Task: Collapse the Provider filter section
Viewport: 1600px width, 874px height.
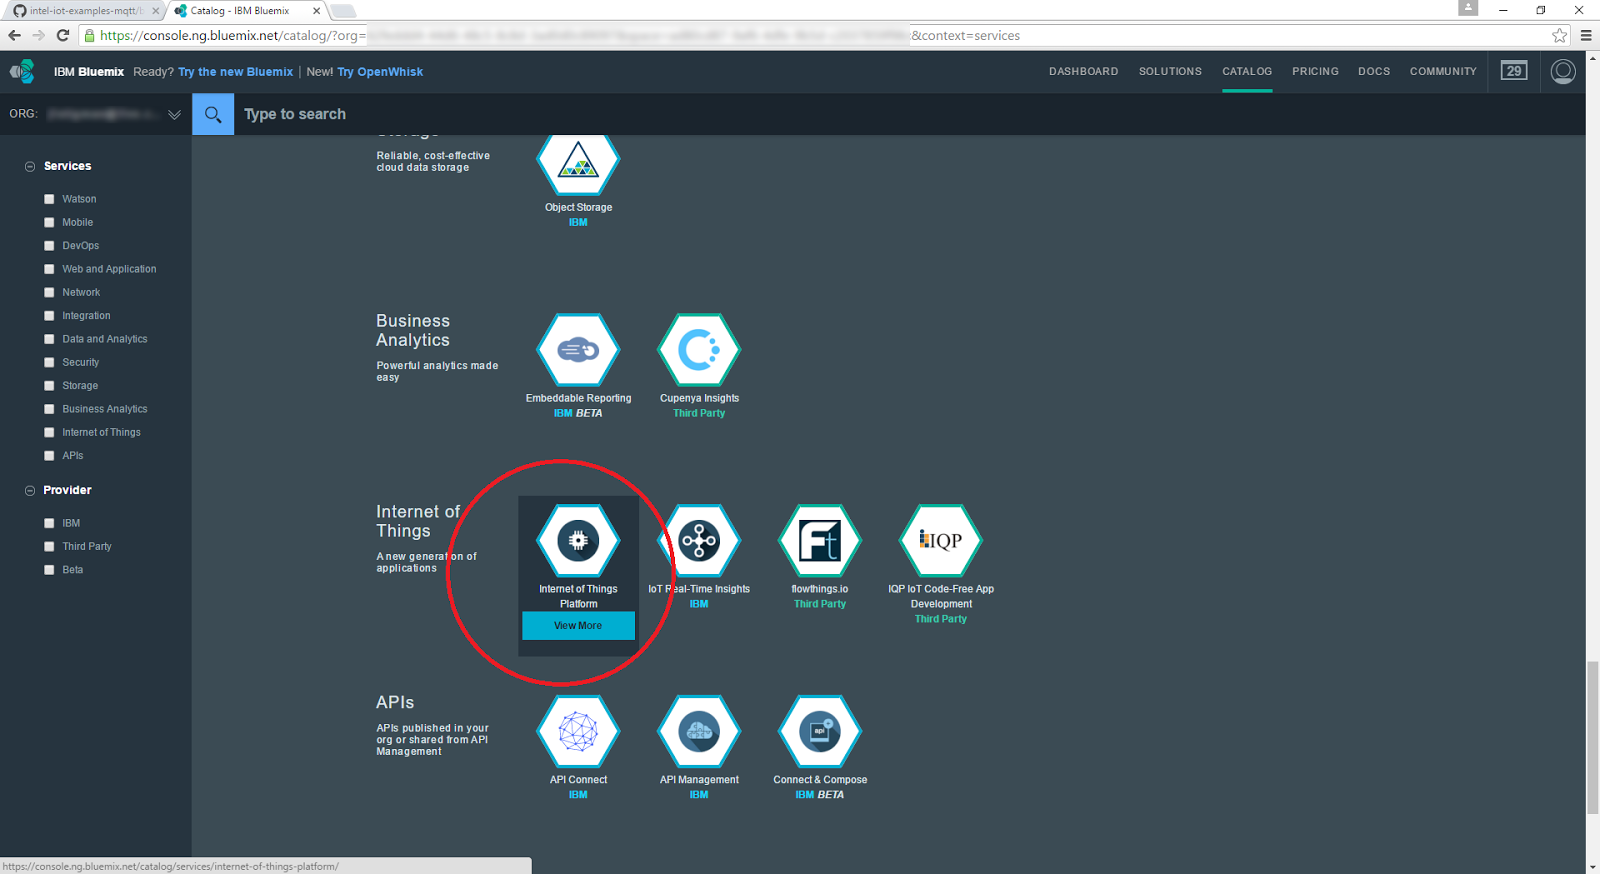Action: click(x=30, y=491)
